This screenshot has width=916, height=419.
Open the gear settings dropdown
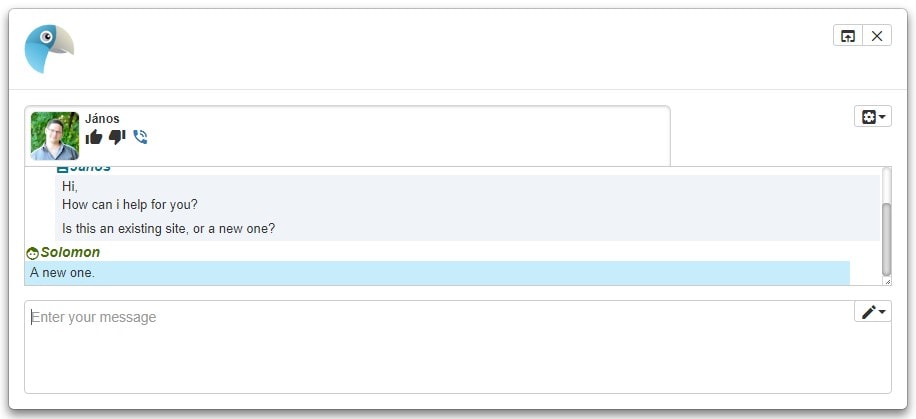pos(873,116)
